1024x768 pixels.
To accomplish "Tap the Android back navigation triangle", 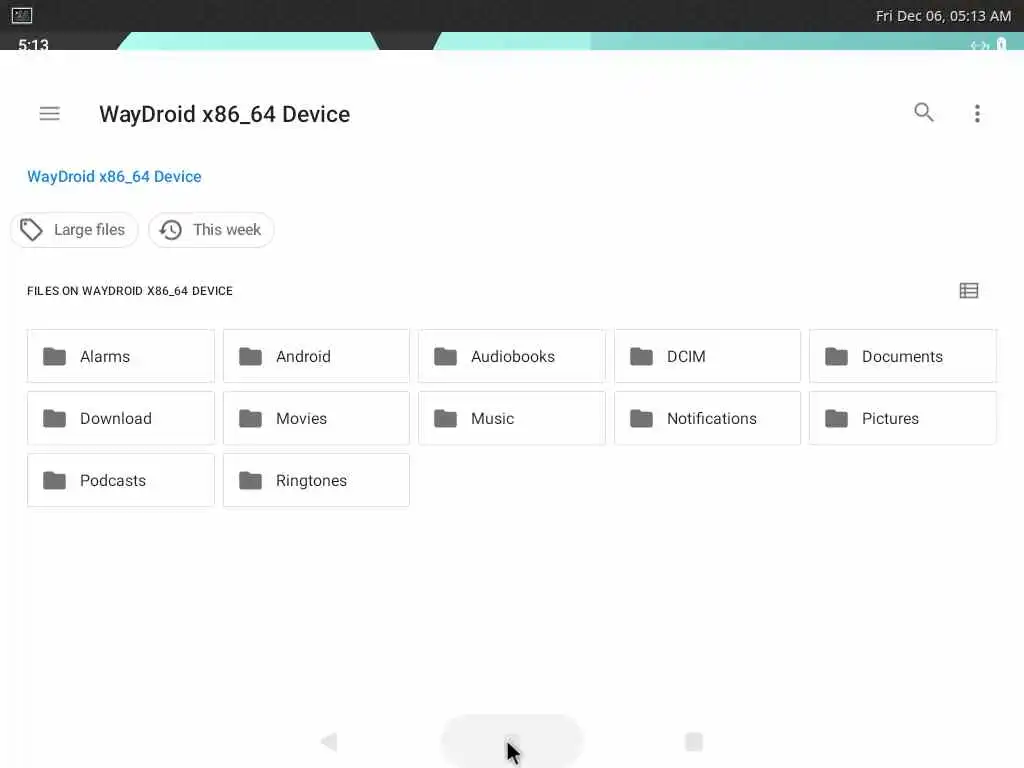I will 329,741.
